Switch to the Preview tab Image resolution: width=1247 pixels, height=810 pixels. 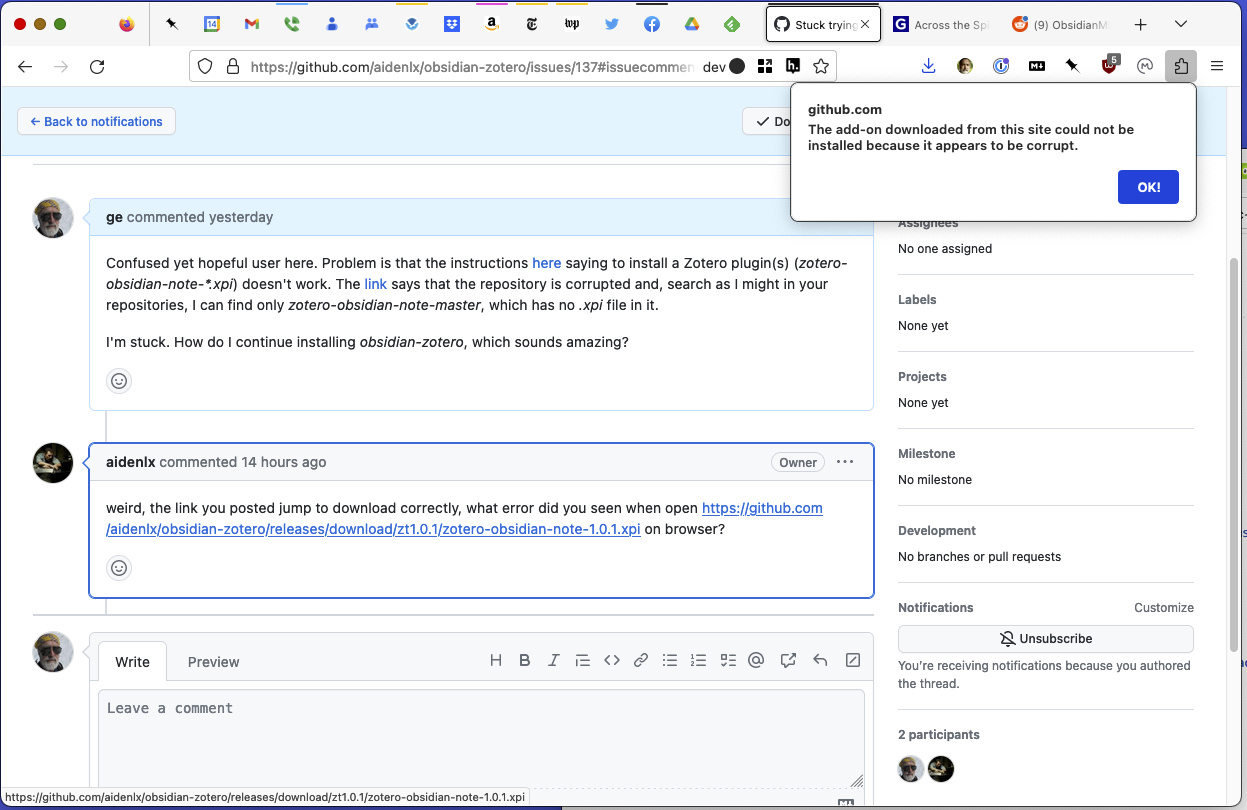(x=213, y=662)
